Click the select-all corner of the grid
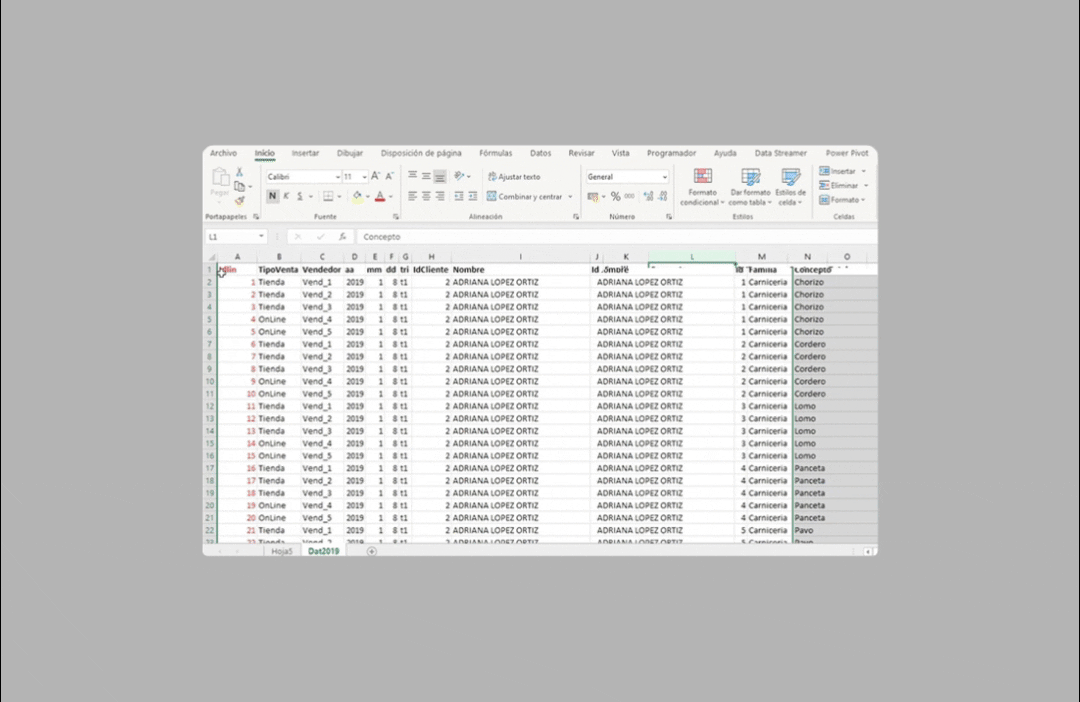This screenshot has width=1080, height=702. [211, 257]
